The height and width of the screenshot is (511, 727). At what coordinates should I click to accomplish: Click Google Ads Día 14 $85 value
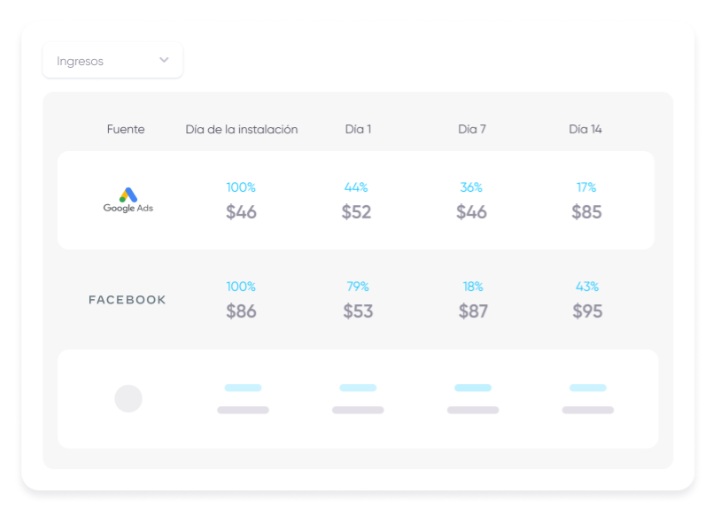(587, 212)
